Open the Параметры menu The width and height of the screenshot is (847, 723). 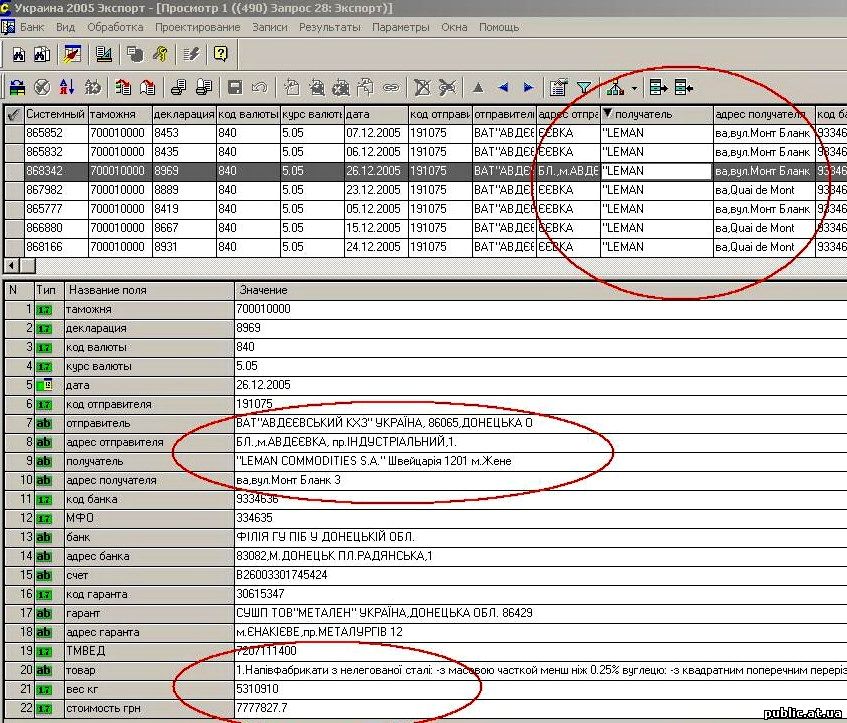pos(401,27)
